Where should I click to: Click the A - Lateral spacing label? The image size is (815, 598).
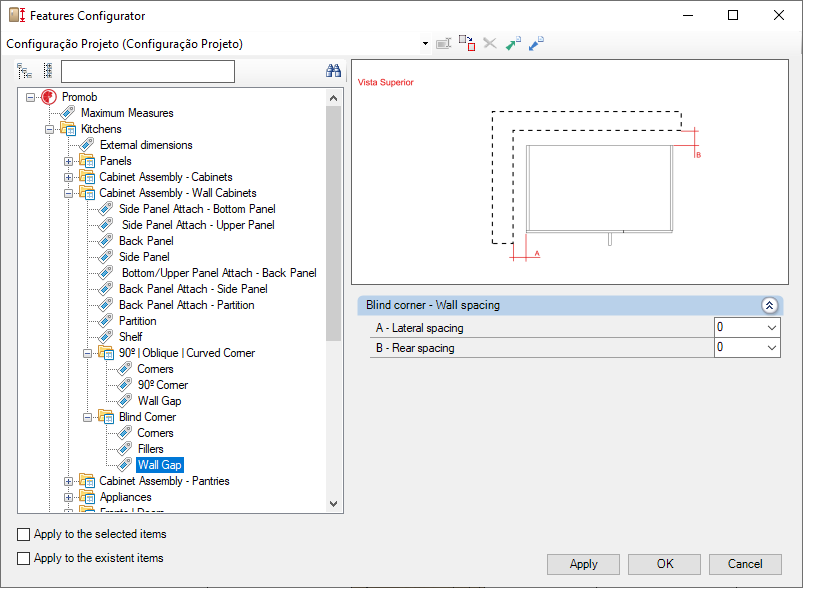(x=419, y=328)
